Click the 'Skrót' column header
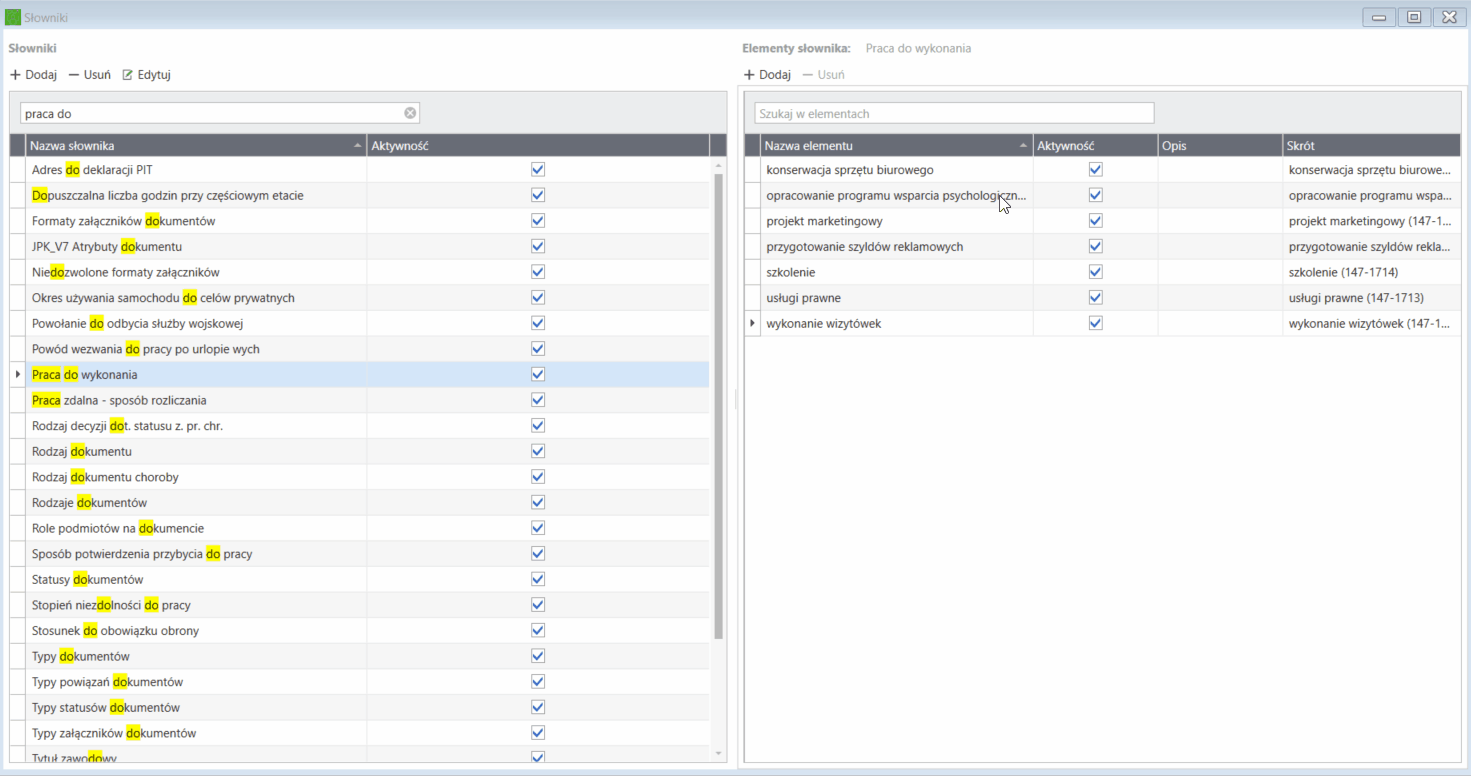Image resolution: width=1471 pixels, height=776 pixels. click(1371, 146)
